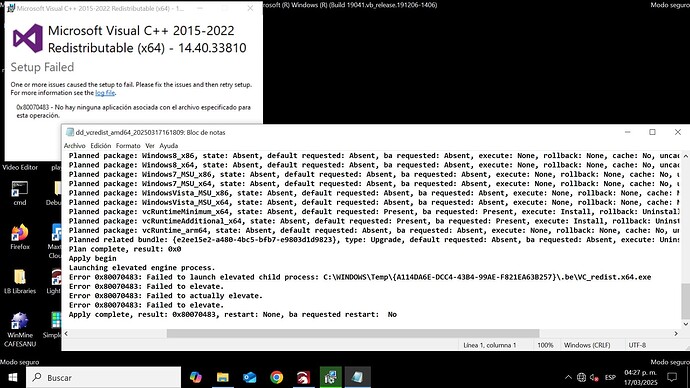Click the Visual Studio logo in setup dialog
This screenshot has width=690, height=388.
click(28, 38)
